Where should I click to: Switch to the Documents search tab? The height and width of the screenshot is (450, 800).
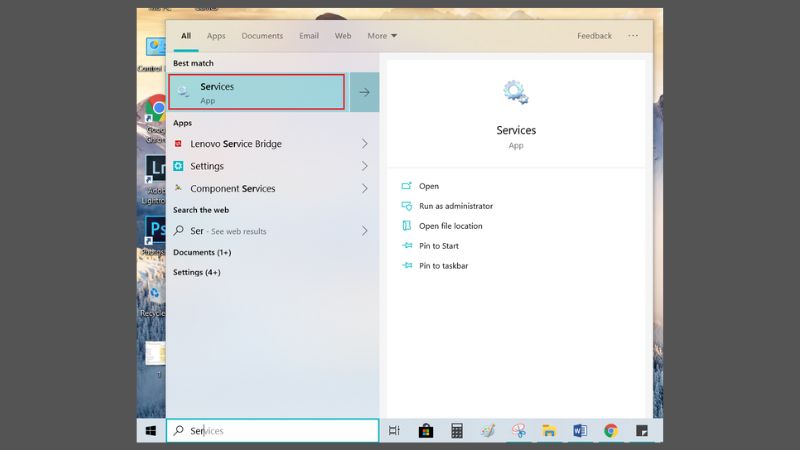262,36
